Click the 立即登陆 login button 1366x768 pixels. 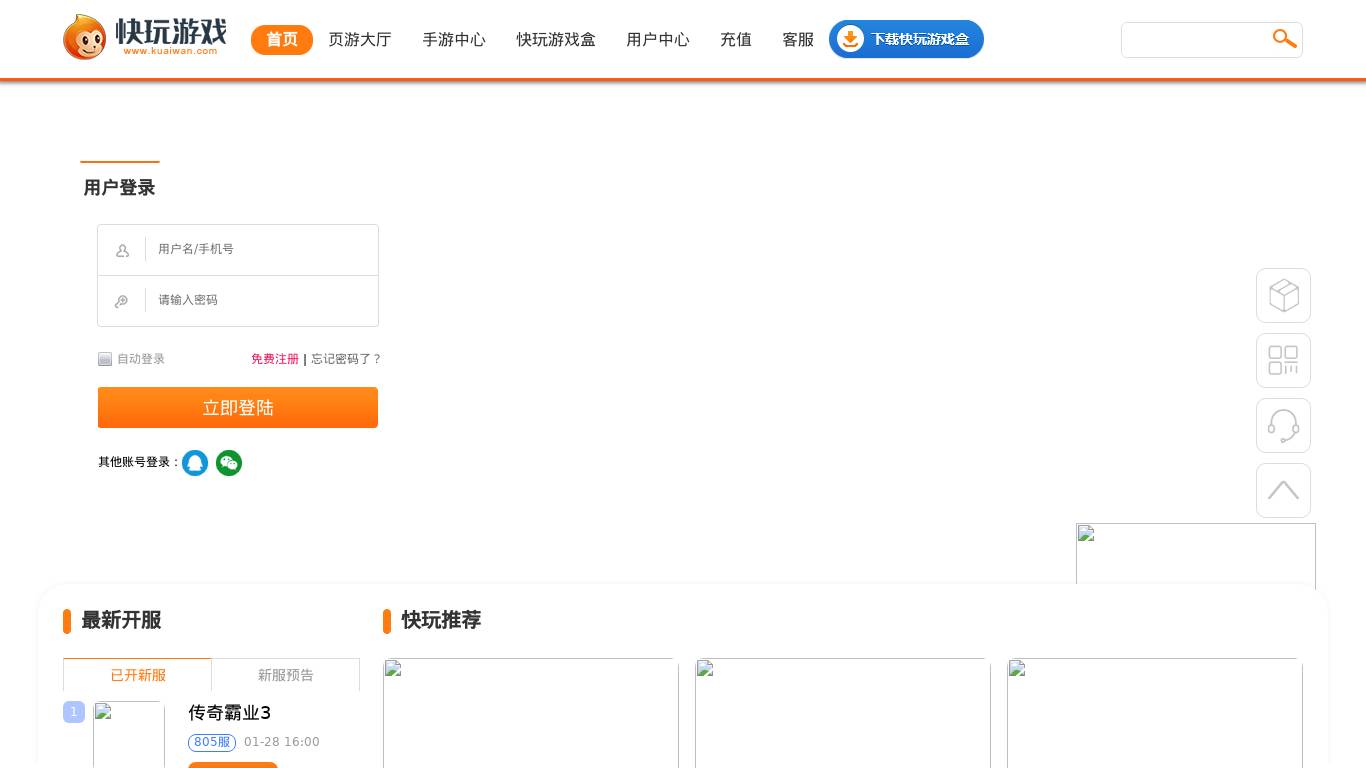pyautogui.click(x=238, y=407)
